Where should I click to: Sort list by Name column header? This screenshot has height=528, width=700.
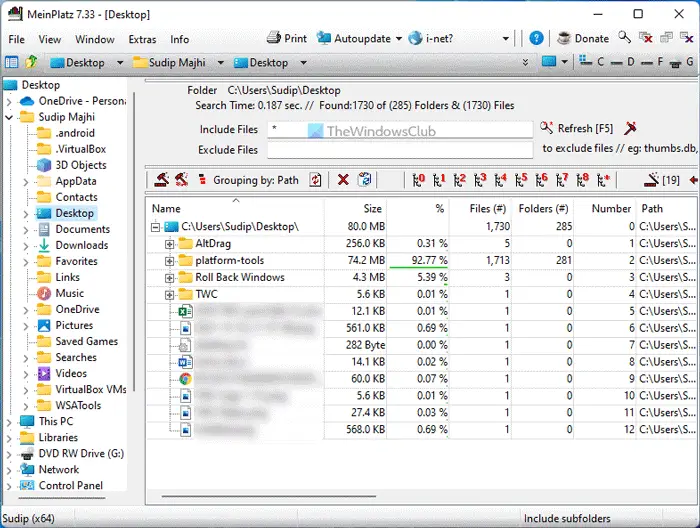[x=235, y=208]
